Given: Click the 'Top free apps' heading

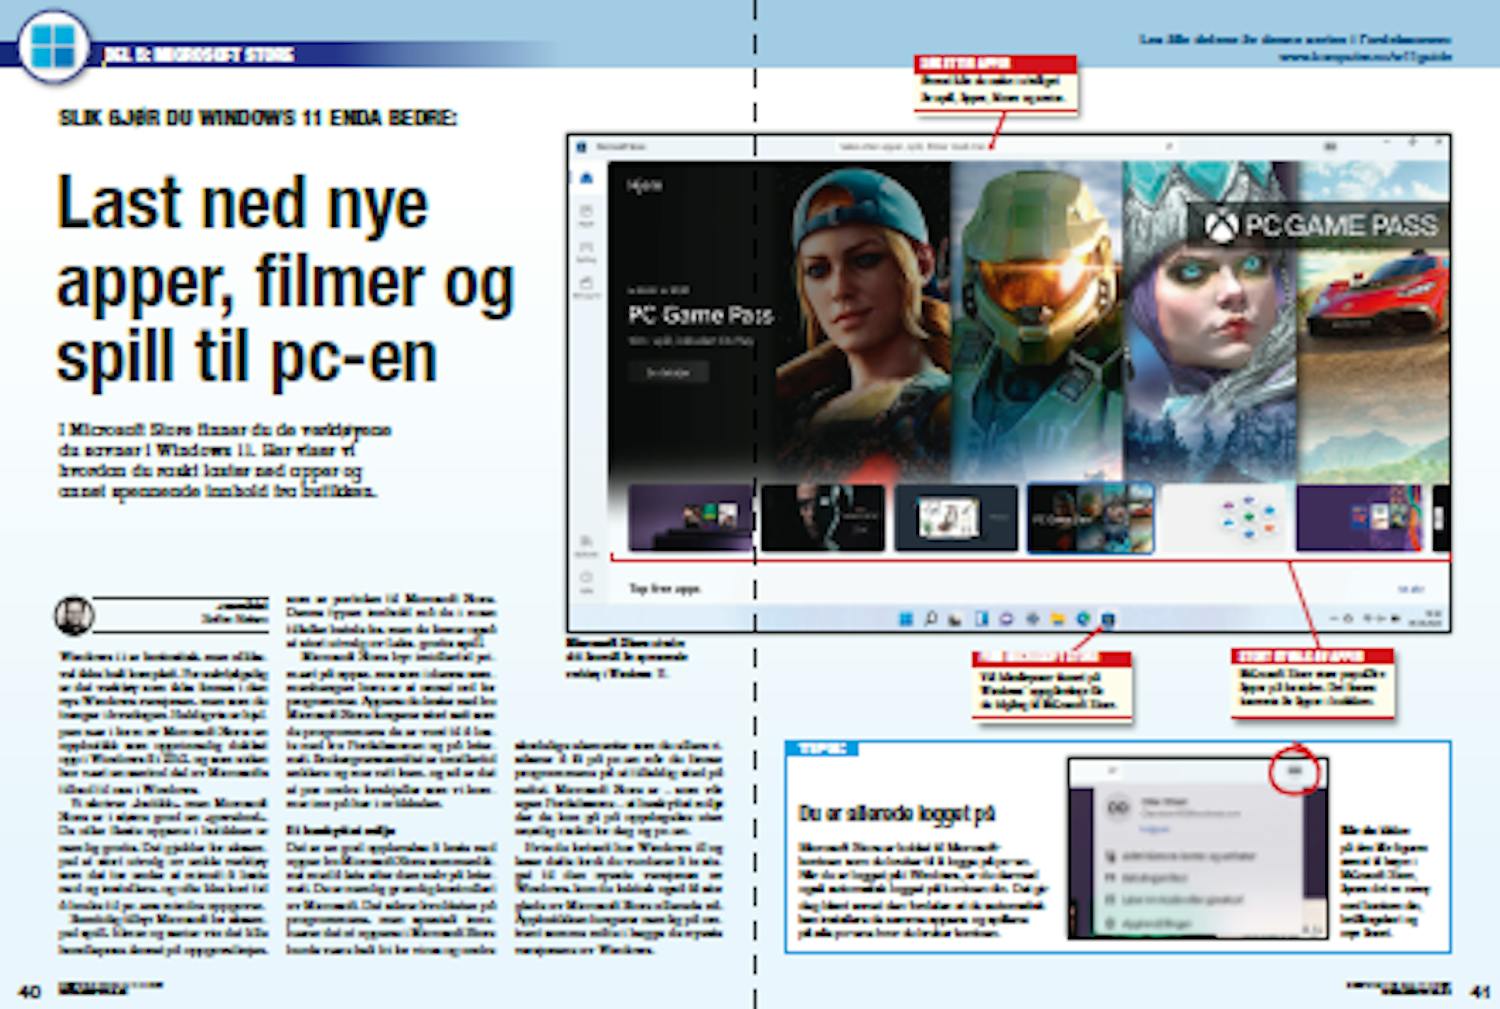Looking at the screenshot, I should pos(664,589).
